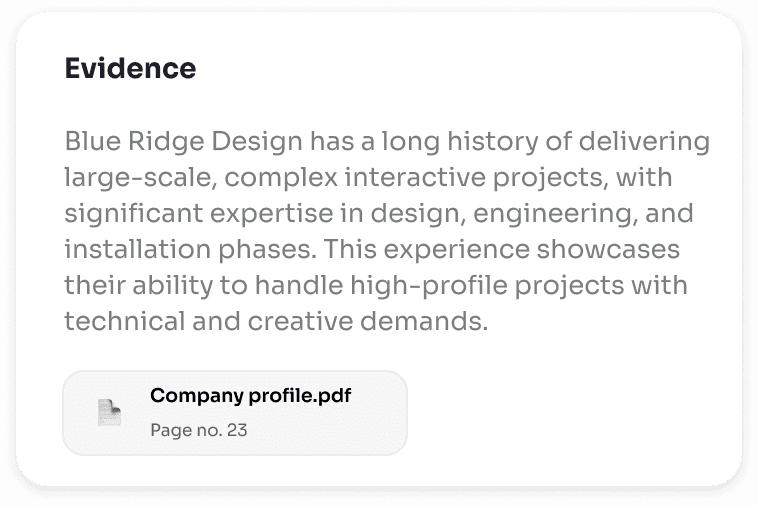Viewport: 758px width, 506px height.
Task: Click the word 'delivering' in the first line
Action: click(644, 142)
